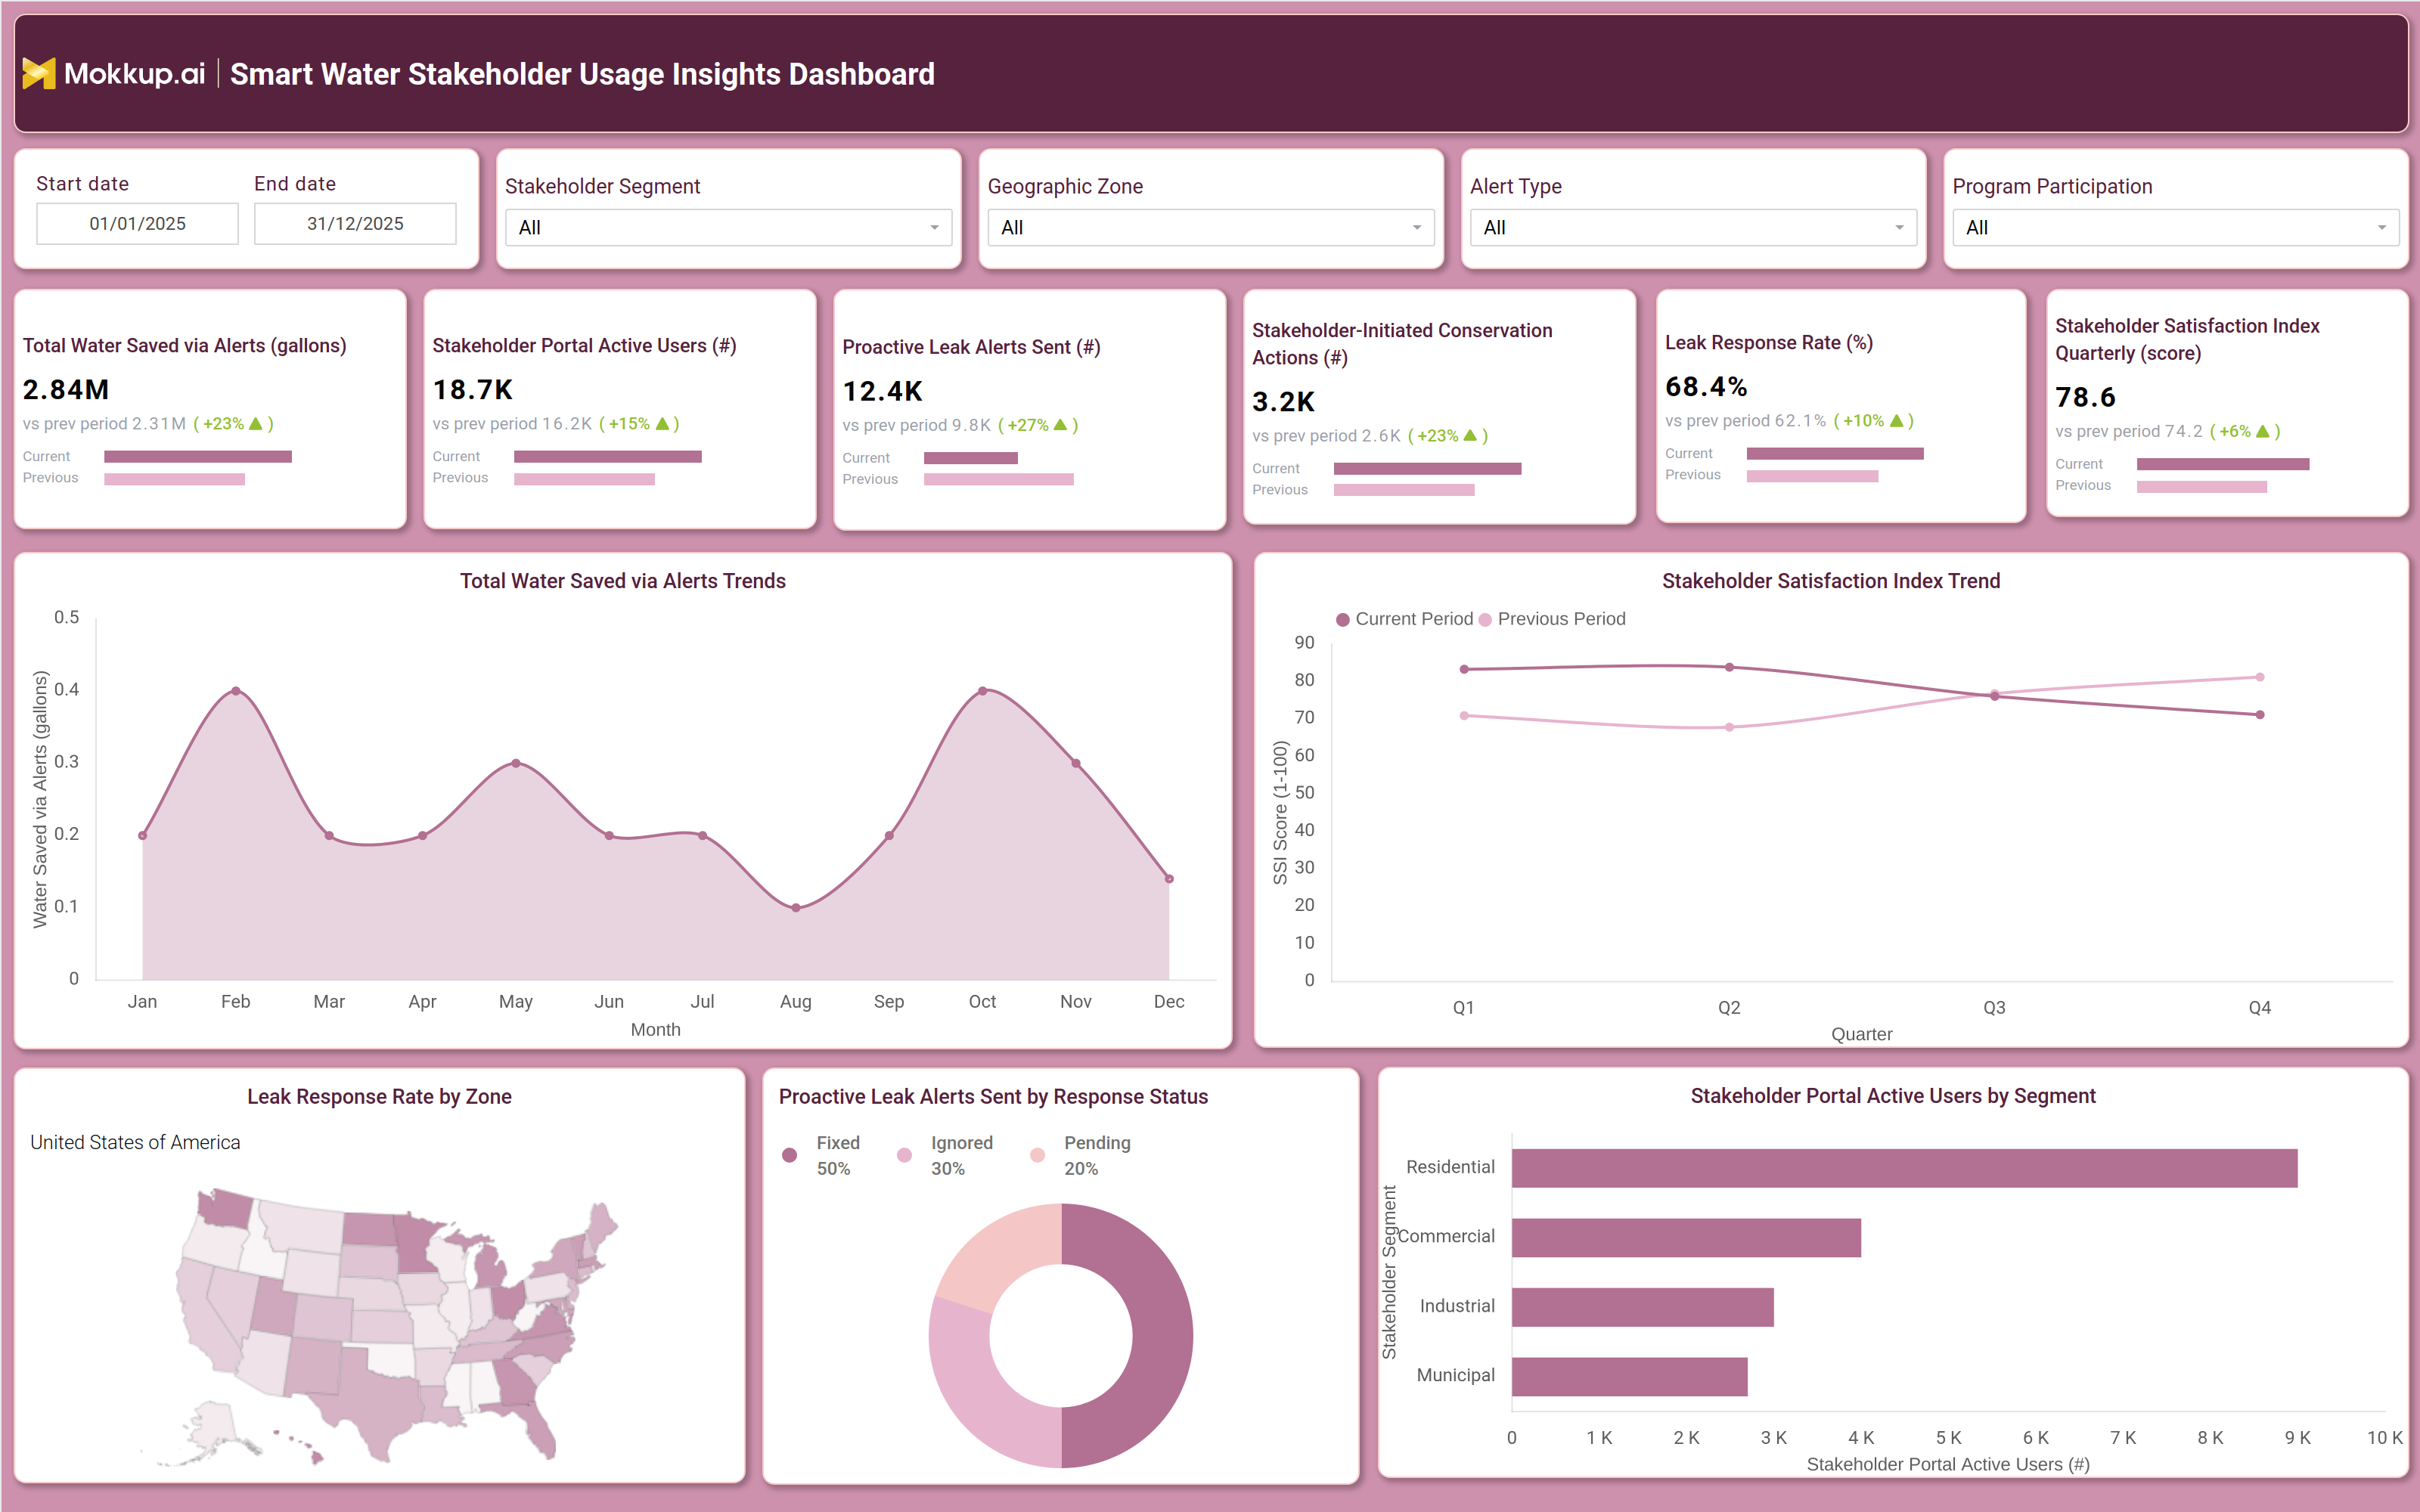2420x1512 pixels.
Task: Click the '3.2K' conservation actions value
Action: click(x=1284, y=402)
